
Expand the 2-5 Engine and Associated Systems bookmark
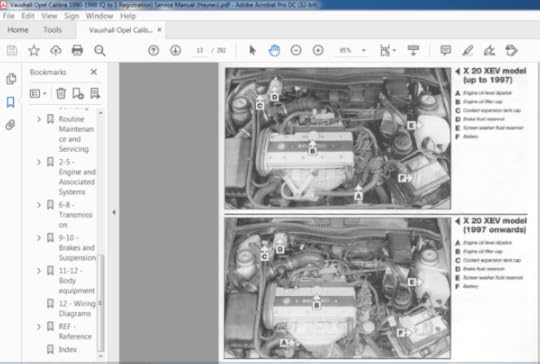(39, 162)
